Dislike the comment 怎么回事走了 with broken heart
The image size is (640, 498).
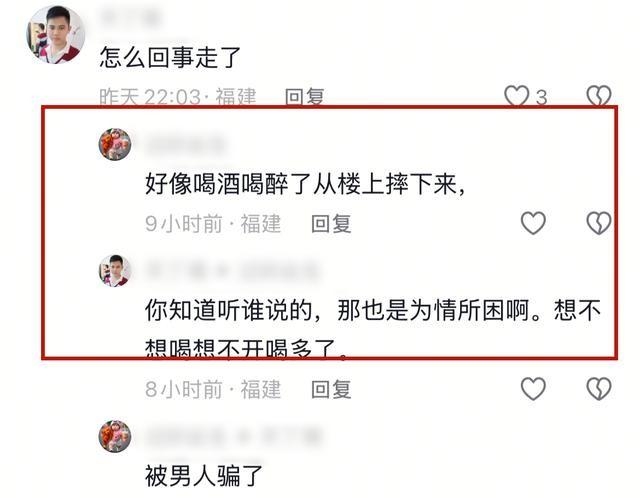click(x=599, y=96)
